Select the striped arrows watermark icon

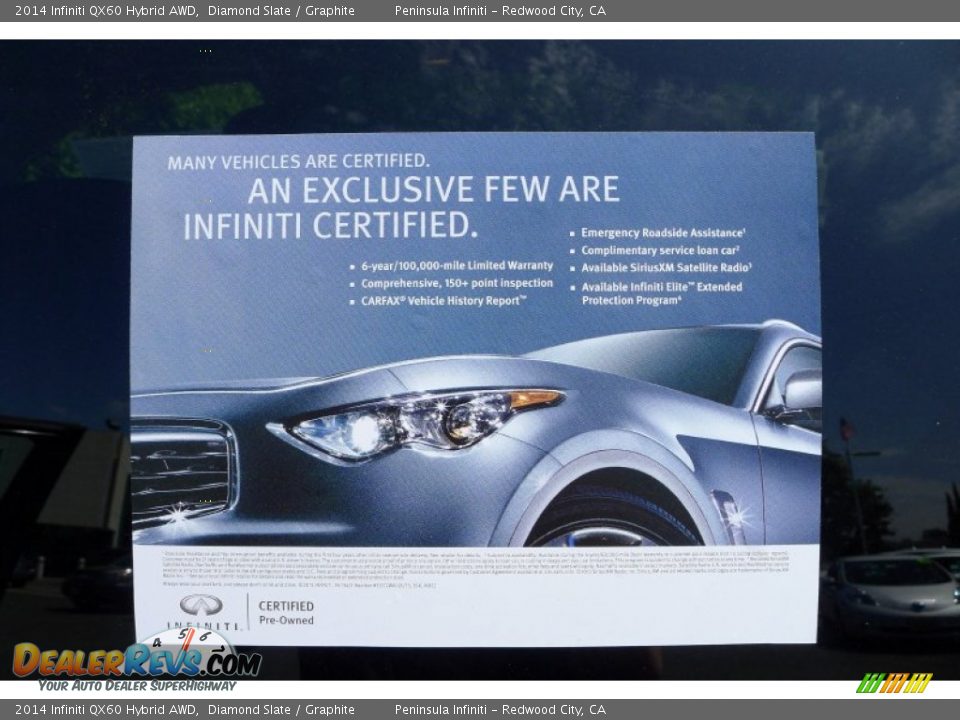click(x=893, y=684)
